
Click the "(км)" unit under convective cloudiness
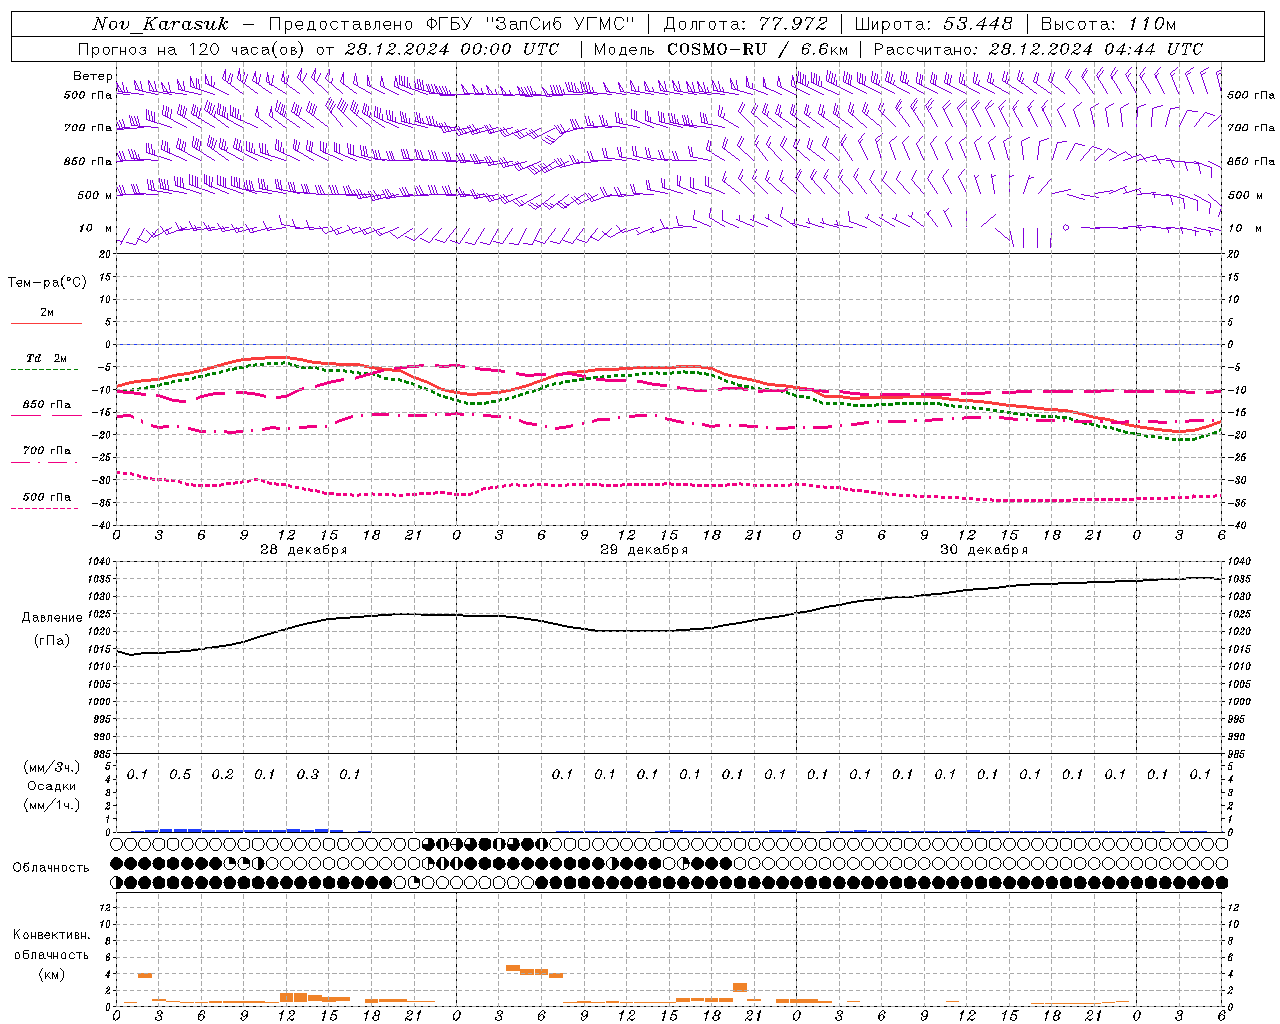[51, 974]
